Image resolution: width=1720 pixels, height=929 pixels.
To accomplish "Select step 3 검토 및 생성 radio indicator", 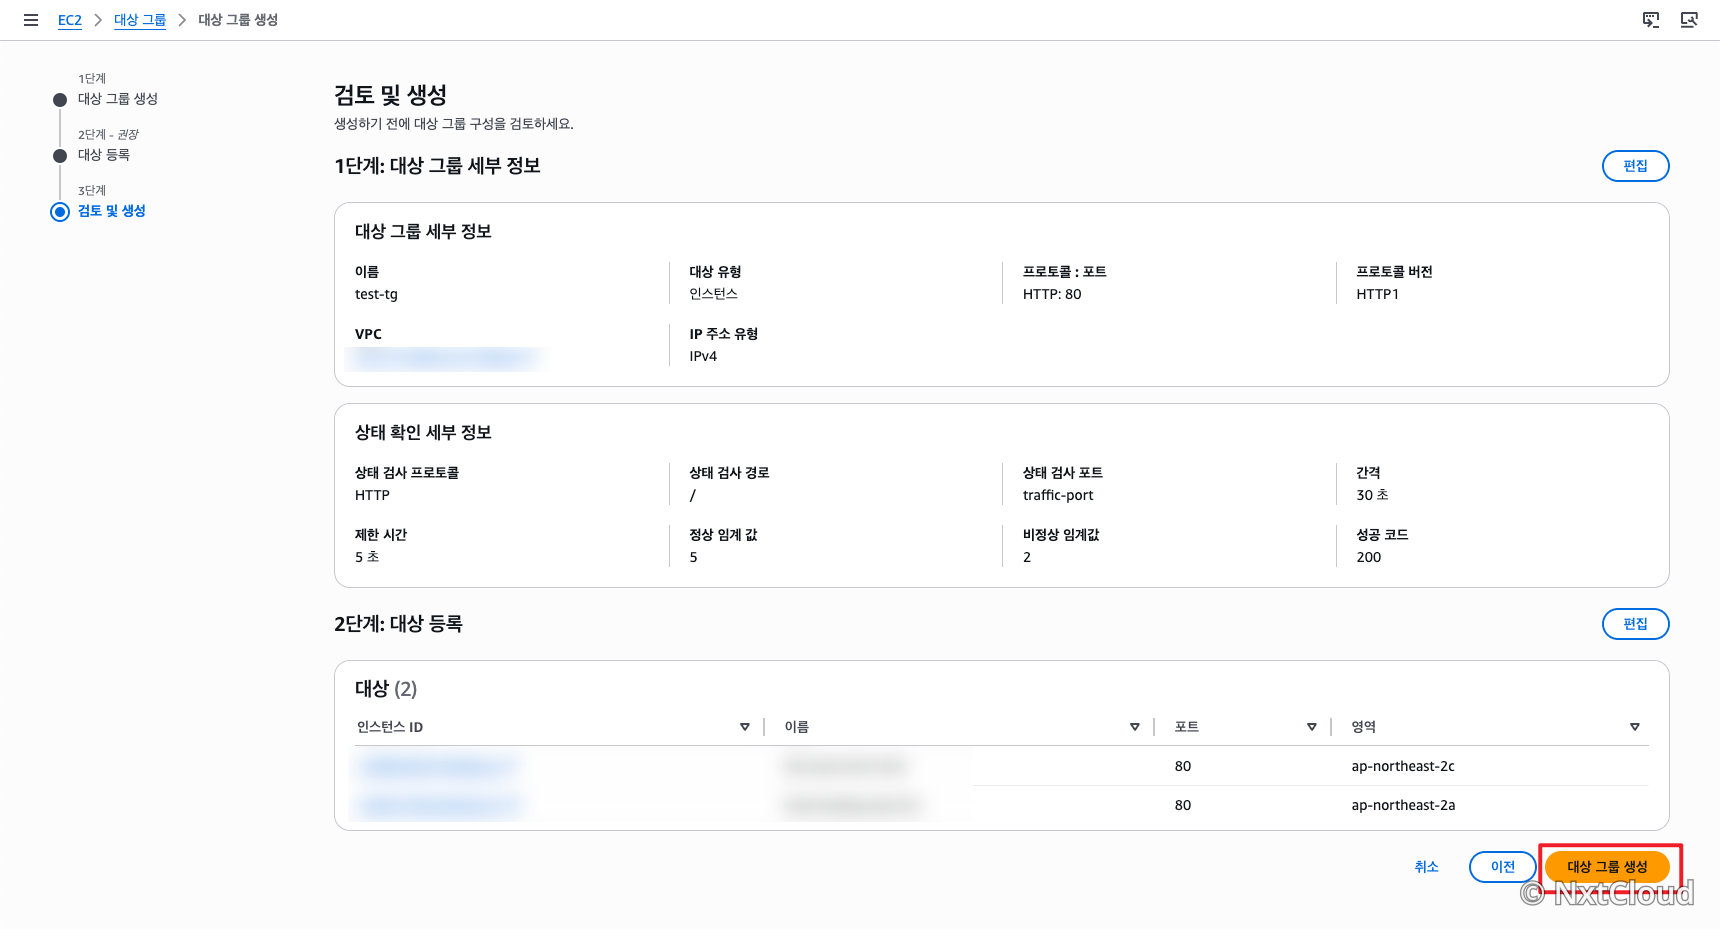I will [60, 211].
